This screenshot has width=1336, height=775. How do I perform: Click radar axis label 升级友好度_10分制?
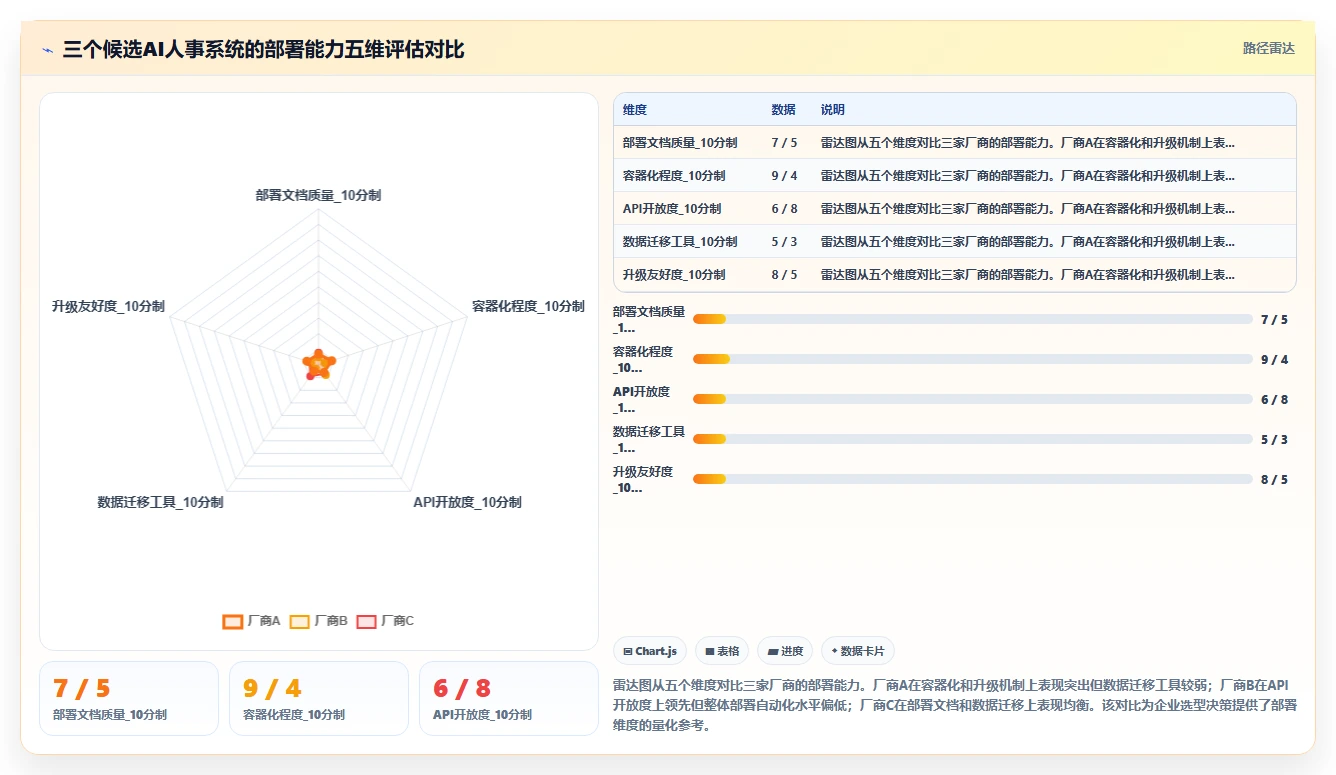[x=108, y=307]
